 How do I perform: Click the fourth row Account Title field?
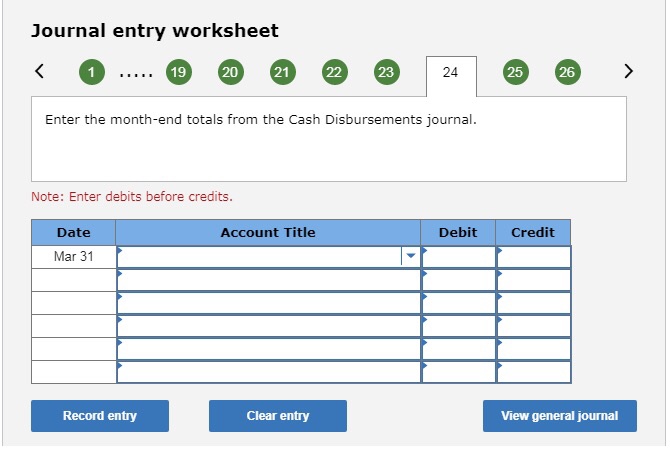click(x=269, y=326)
